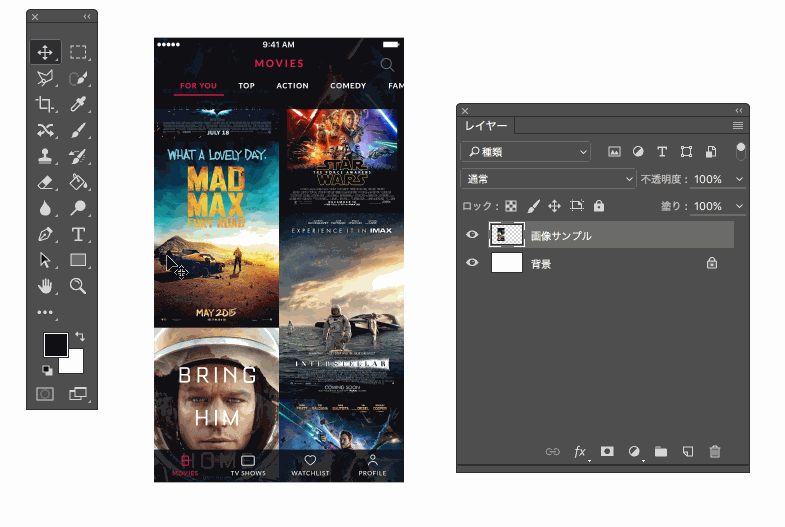Add a layer mask
785x527 pixels.
coord(607,451)
